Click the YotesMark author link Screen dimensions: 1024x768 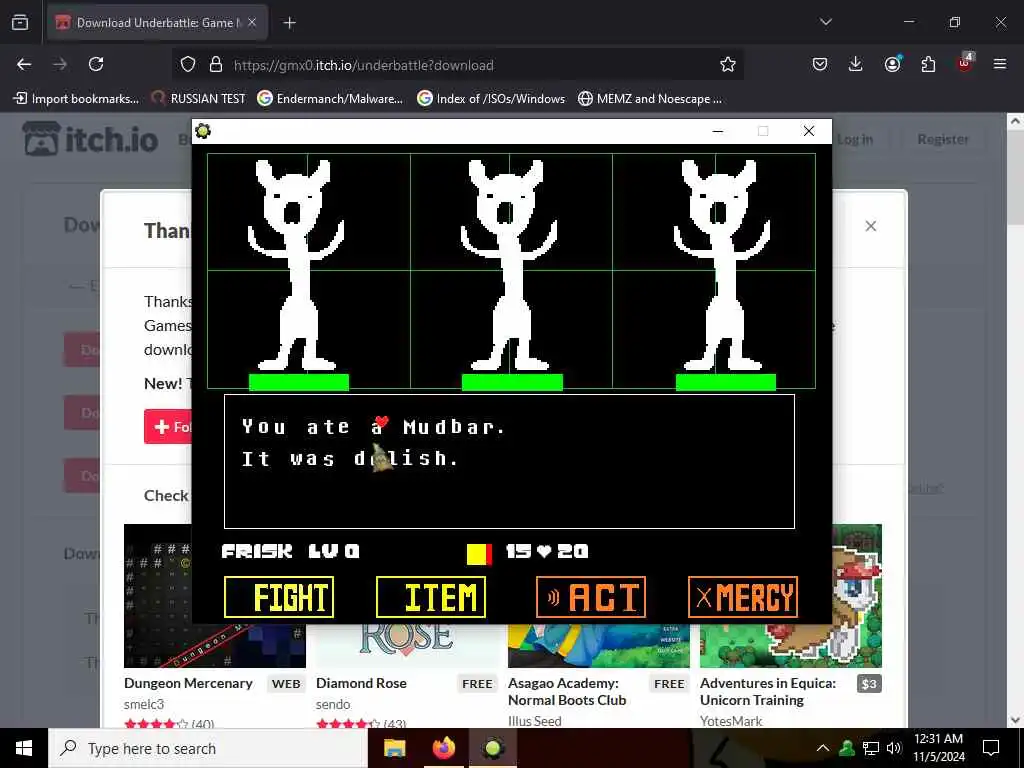(x=731, y=721)
